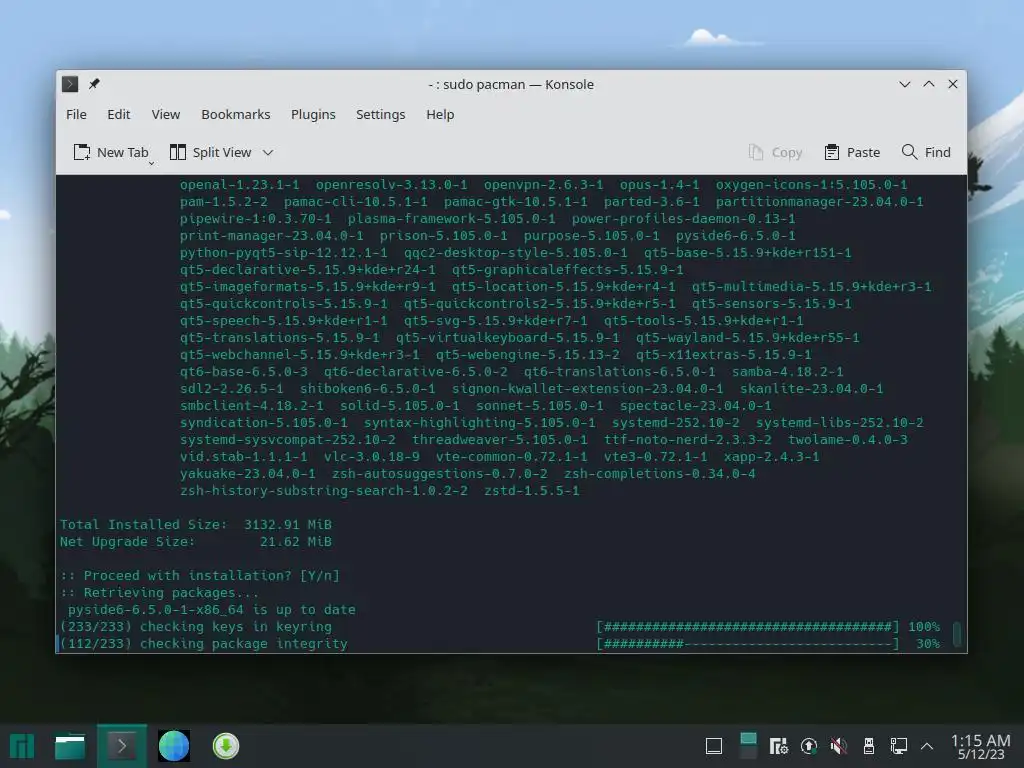Click the 'systemd-252.10-2' package name
1024x768 pixels.
[x=676, y=423]
